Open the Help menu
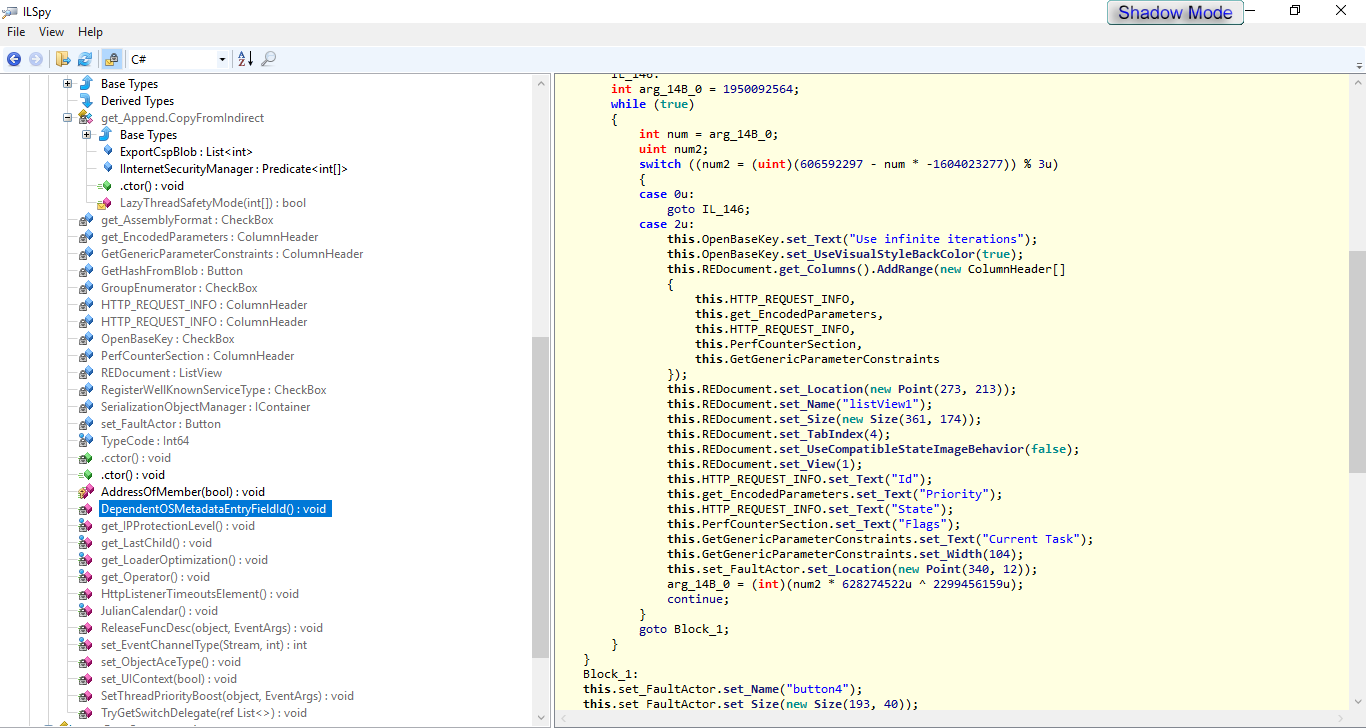The width and height of the screenshot is (1366, 728). coord(90,32)
